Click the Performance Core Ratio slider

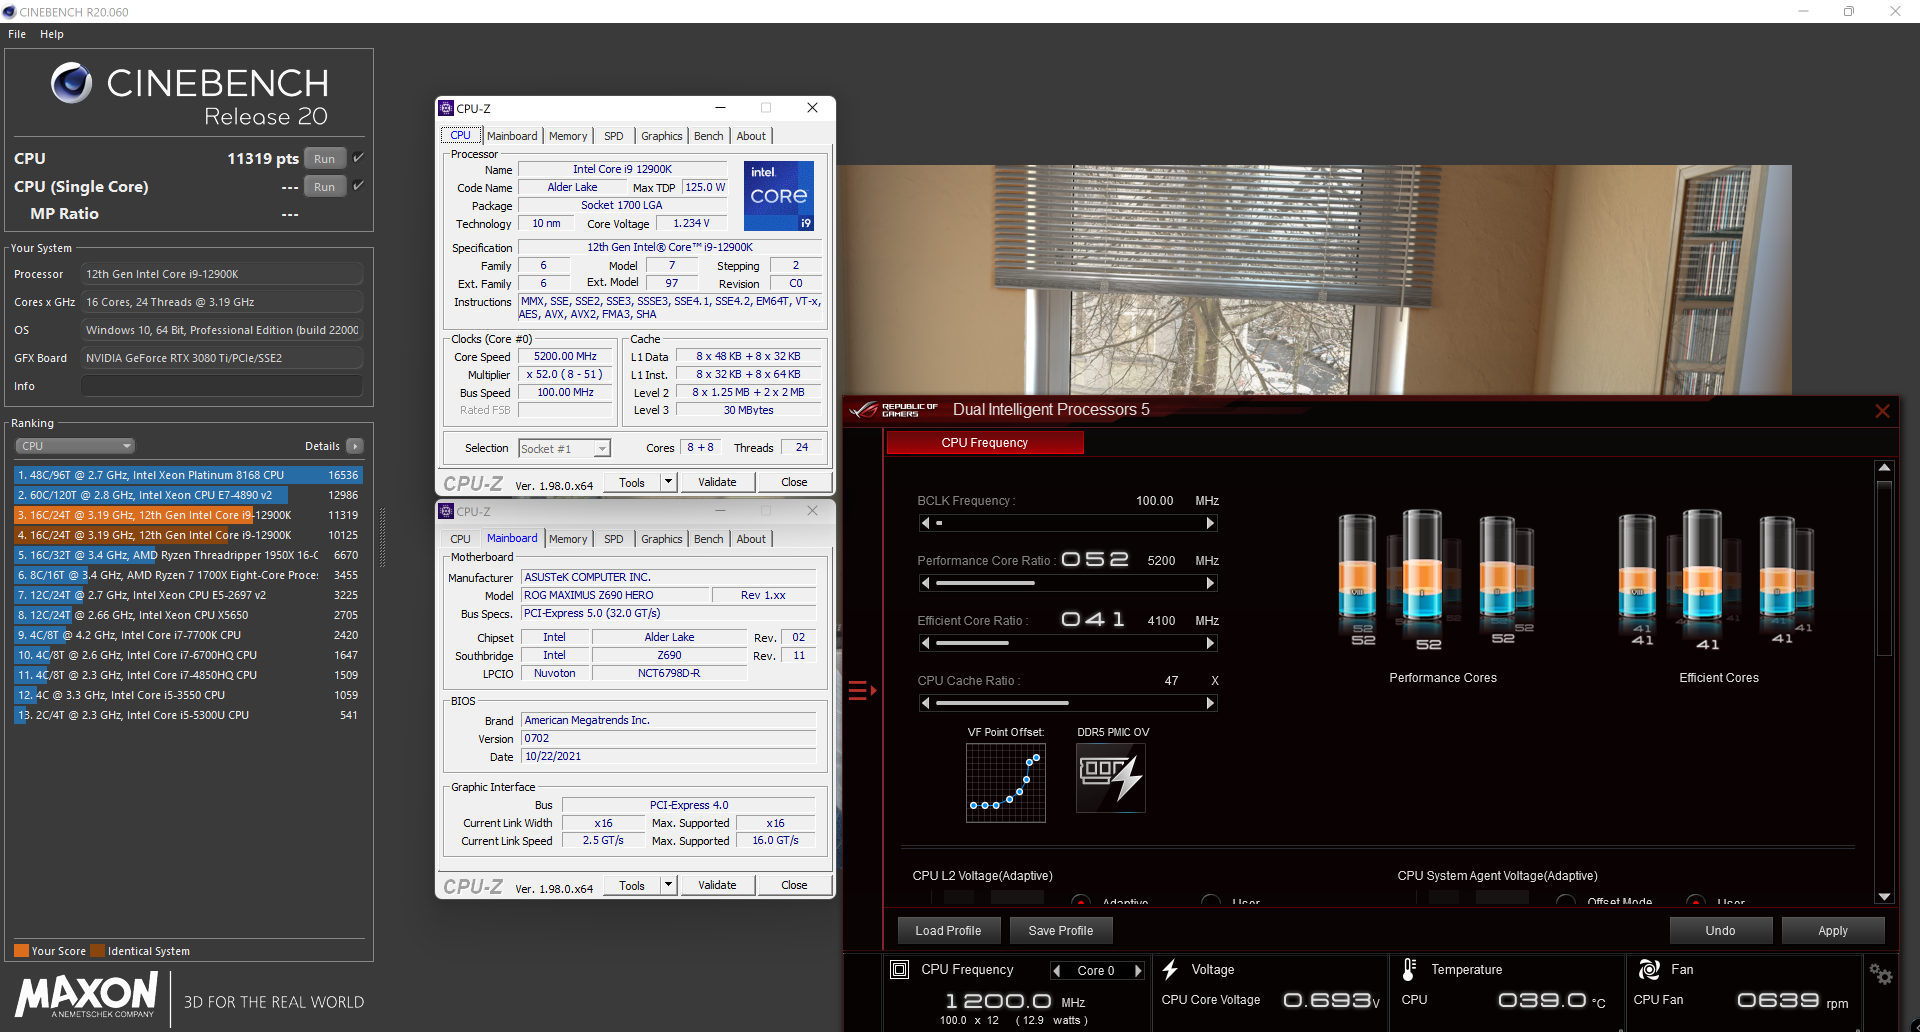tap(1067, 583)
